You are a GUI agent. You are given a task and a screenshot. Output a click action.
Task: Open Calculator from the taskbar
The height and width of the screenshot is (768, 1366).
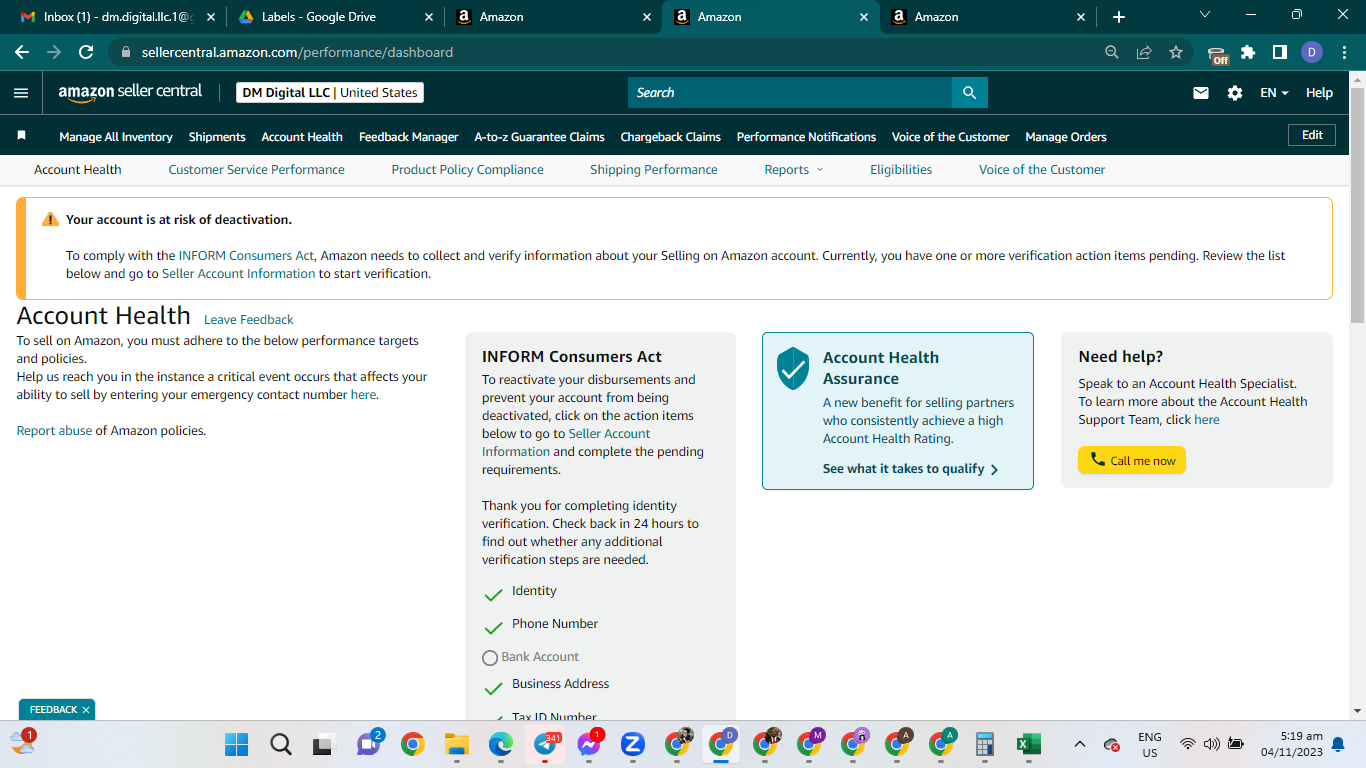[x=984, y=744]
